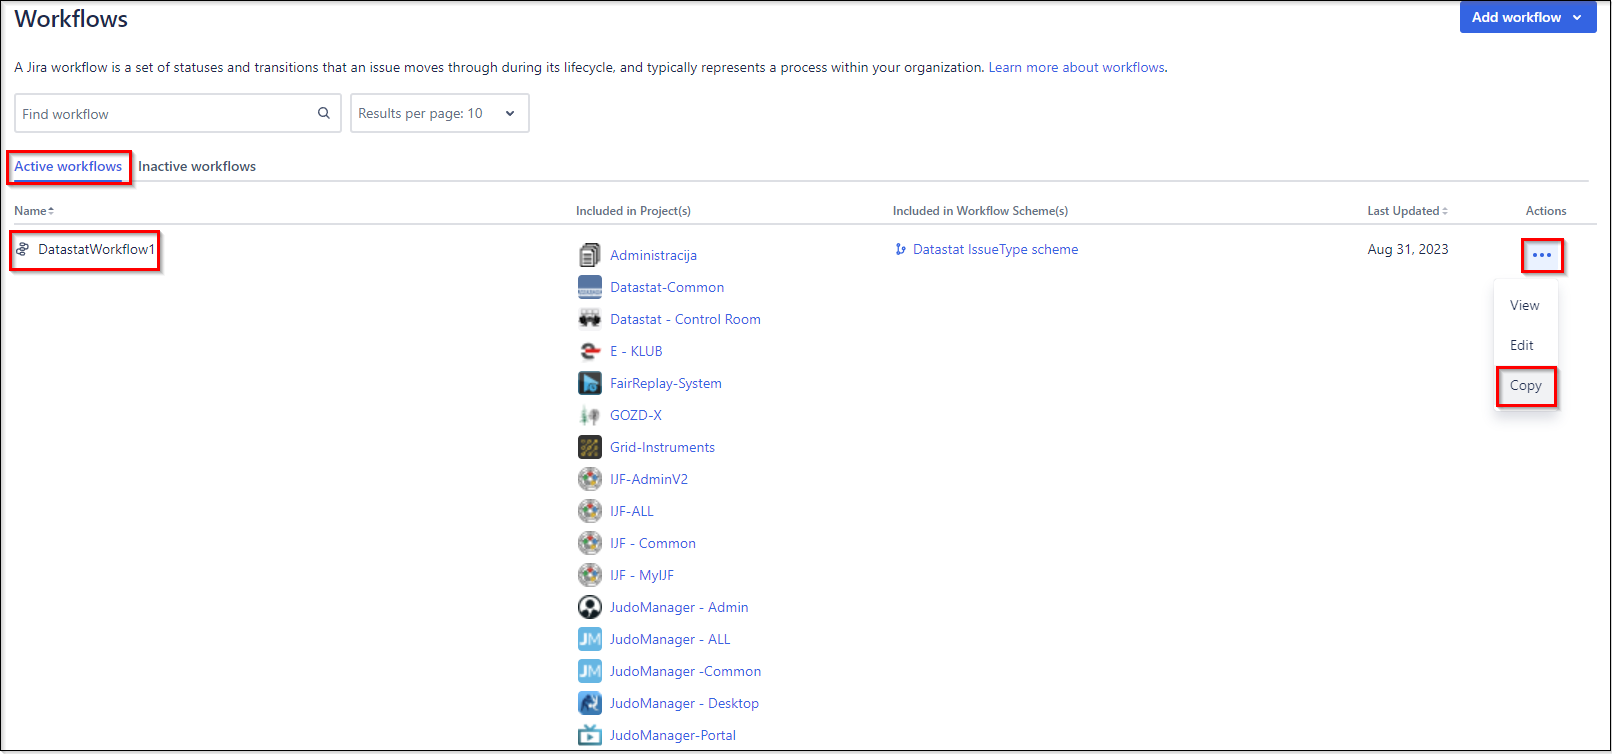This screenshot has height=754, width=1612.
Task: Open the JudoManager - Desktop project link
Action: click(x=684, y=703)
